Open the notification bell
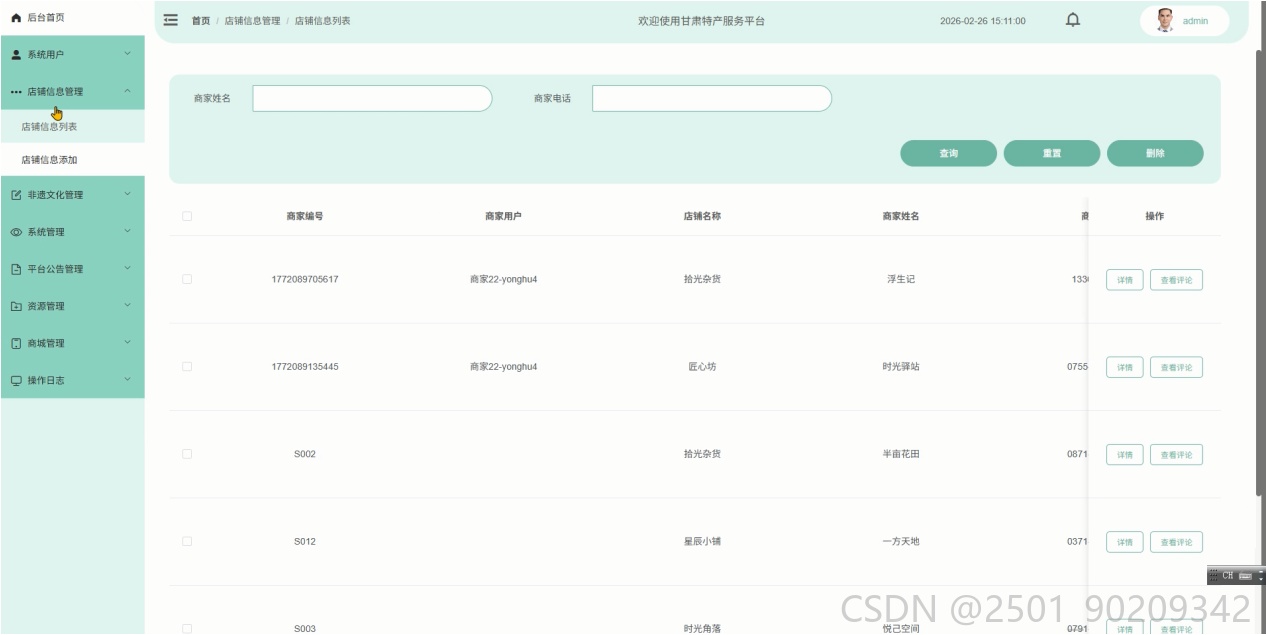 point(1073,20)
